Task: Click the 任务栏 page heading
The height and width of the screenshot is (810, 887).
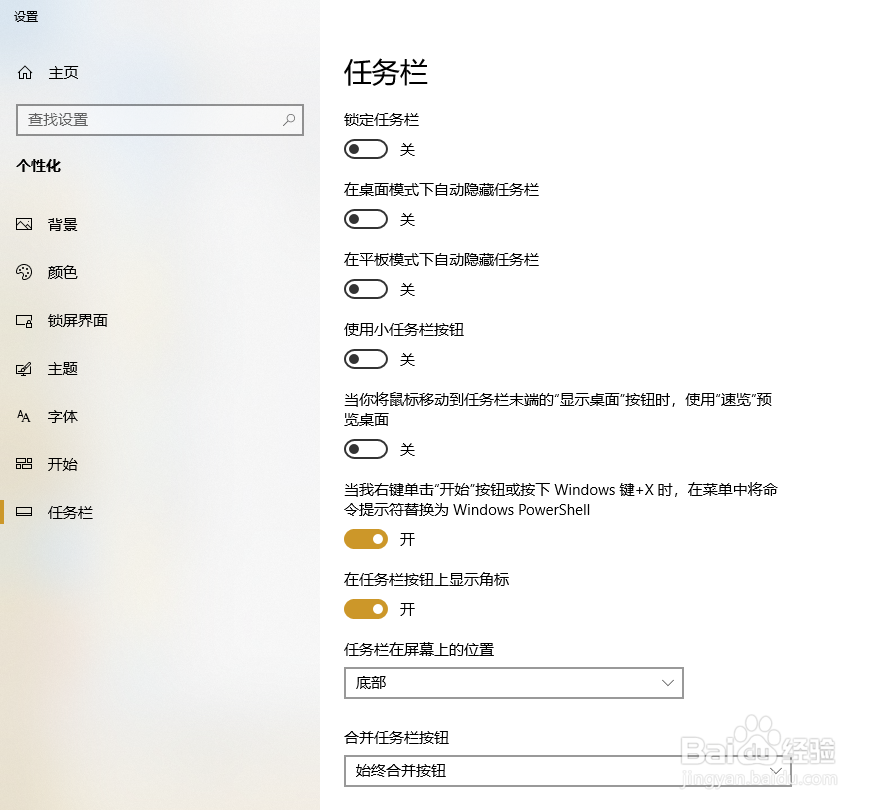Action: click(386, 72)
